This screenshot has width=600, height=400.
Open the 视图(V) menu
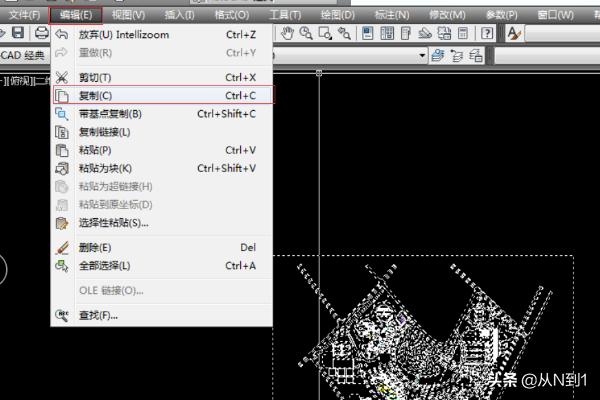point(128,15)
